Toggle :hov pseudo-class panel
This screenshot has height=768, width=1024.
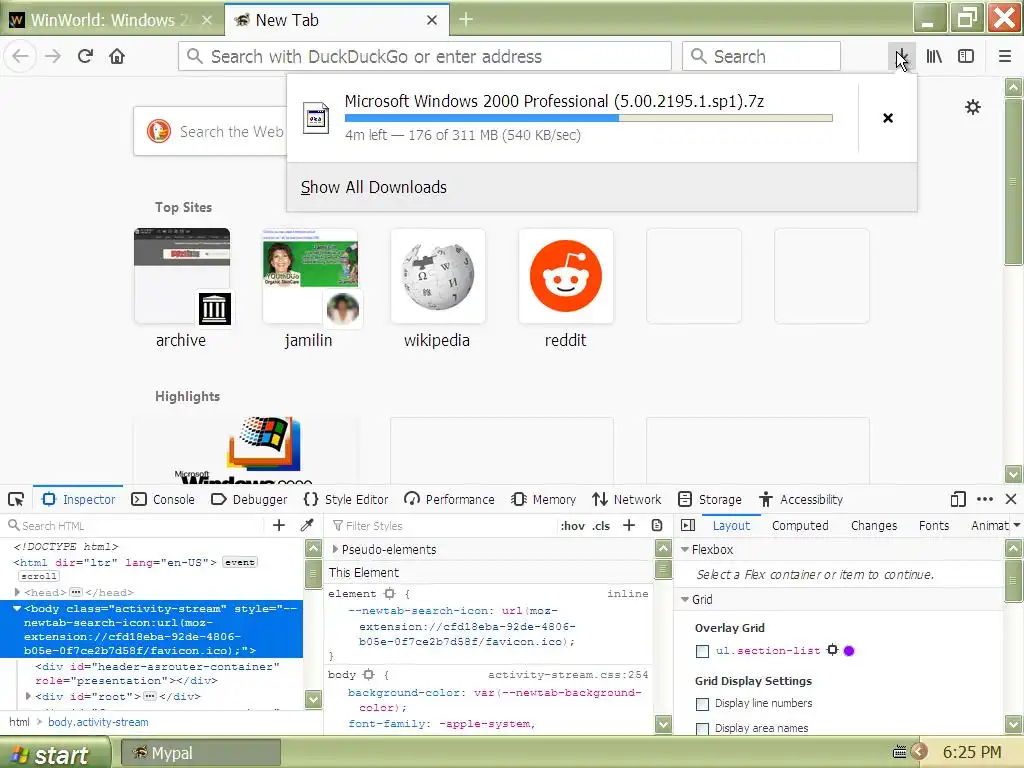click(573, 526)
